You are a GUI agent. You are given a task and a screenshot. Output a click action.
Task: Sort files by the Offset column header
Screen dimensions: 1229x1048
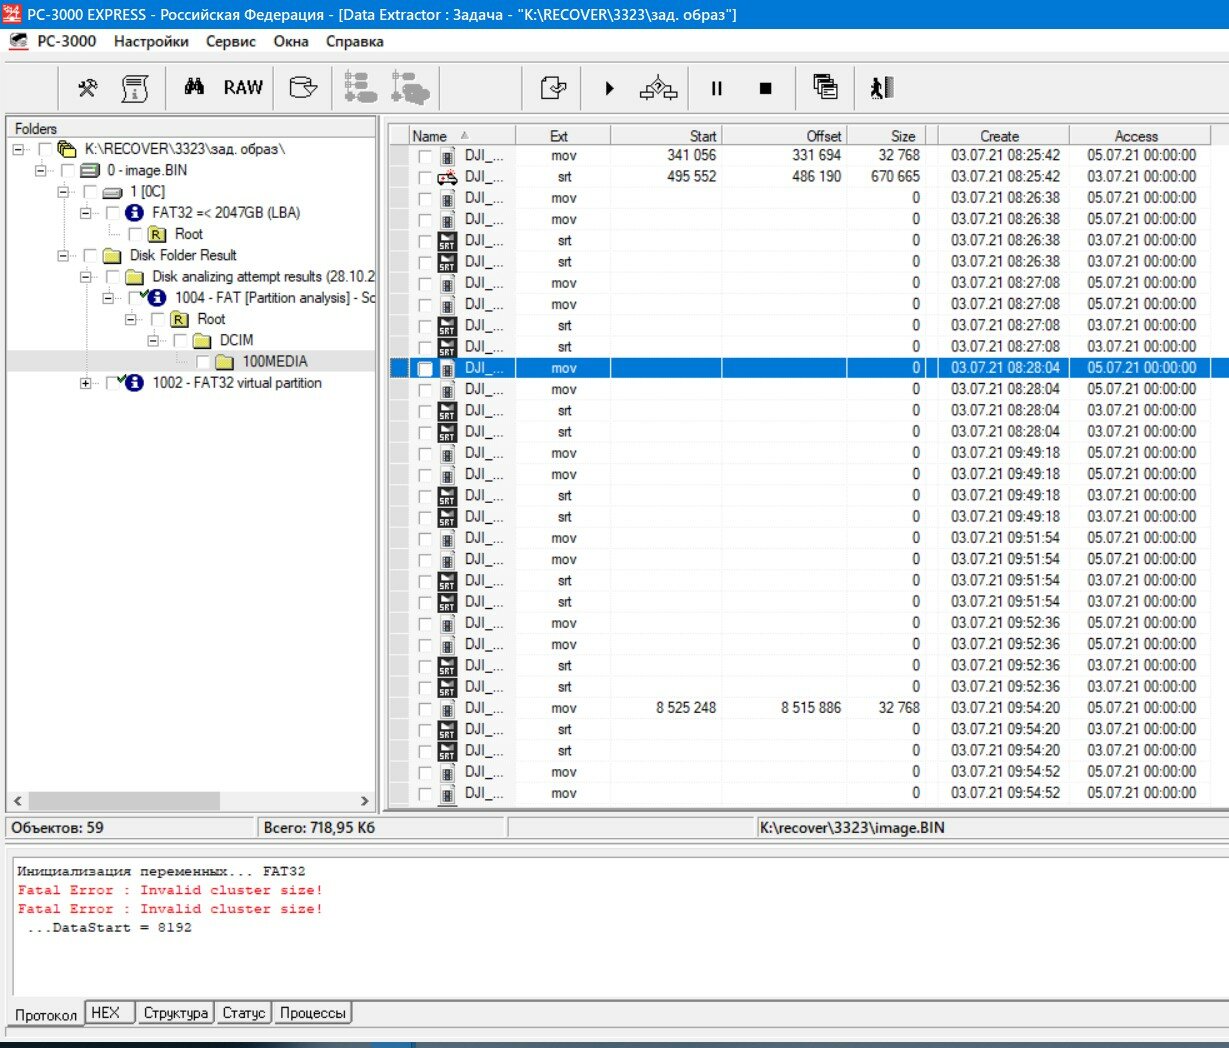click(784, 136)
